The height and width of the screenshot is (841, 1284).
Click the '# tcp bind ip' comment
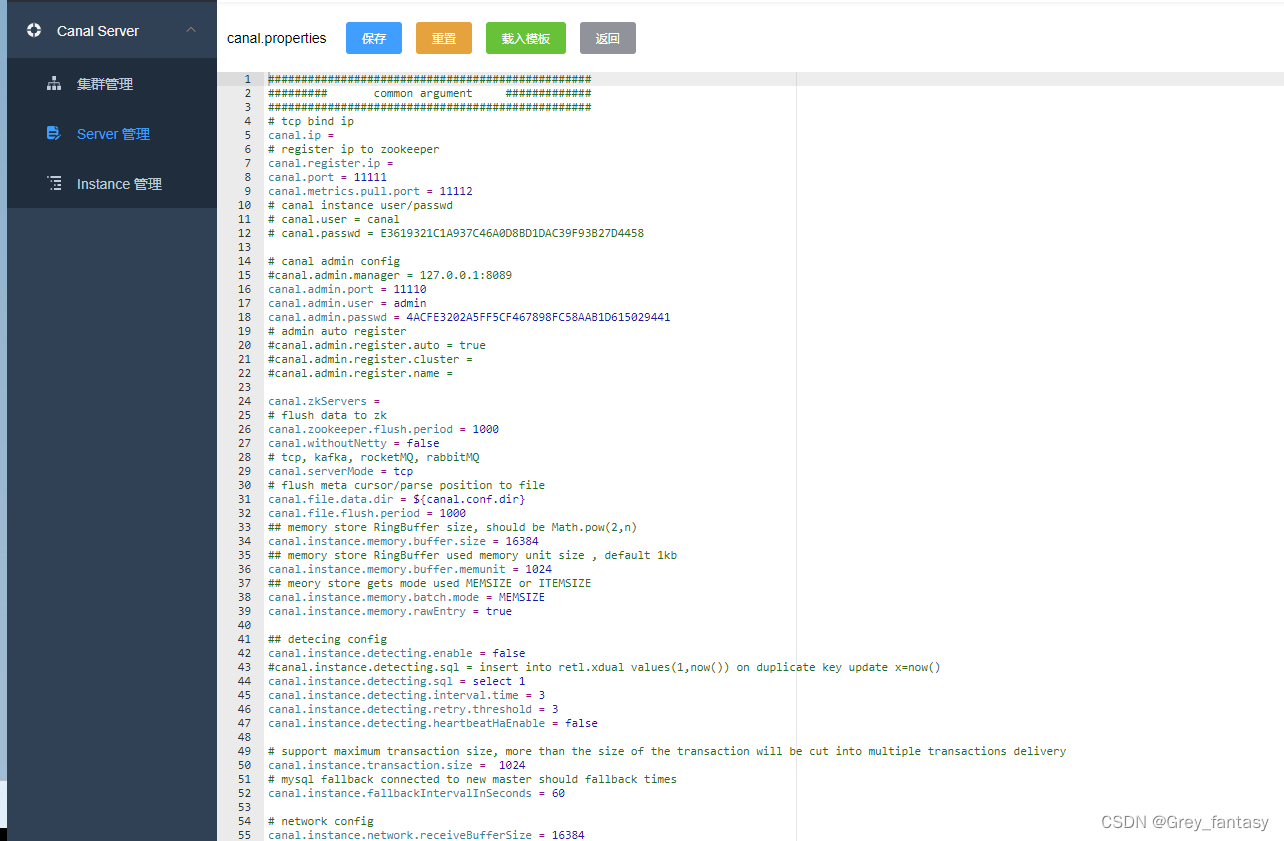point(311,121)
